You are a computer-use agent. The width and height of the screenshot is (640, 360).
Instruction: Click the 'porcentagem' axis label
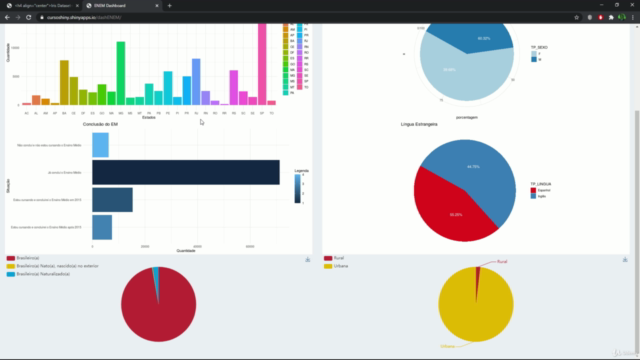[467, 118]
